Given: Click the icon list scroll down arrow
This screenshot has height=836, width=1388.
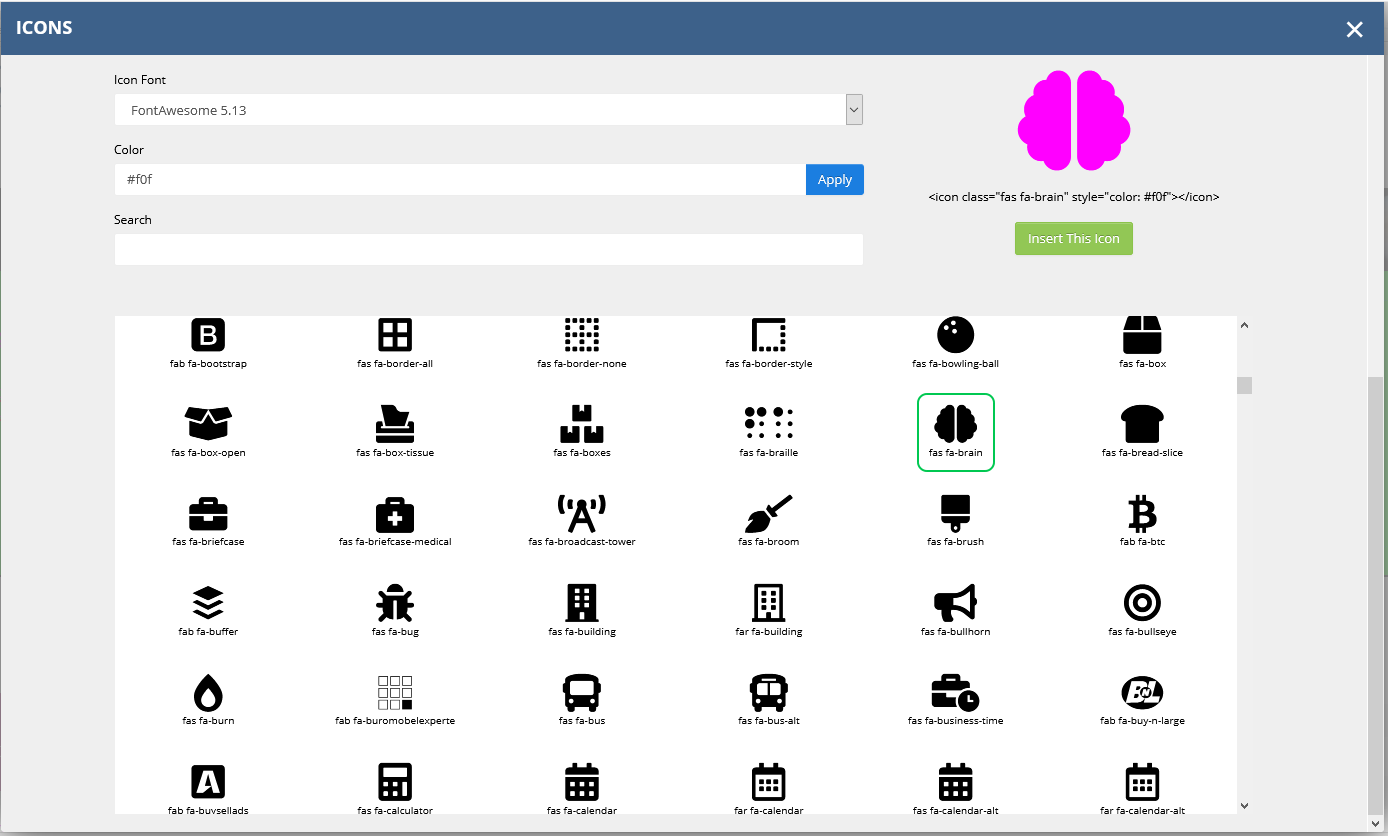Looking at the screenshot, I should (x=1244, y=805).
